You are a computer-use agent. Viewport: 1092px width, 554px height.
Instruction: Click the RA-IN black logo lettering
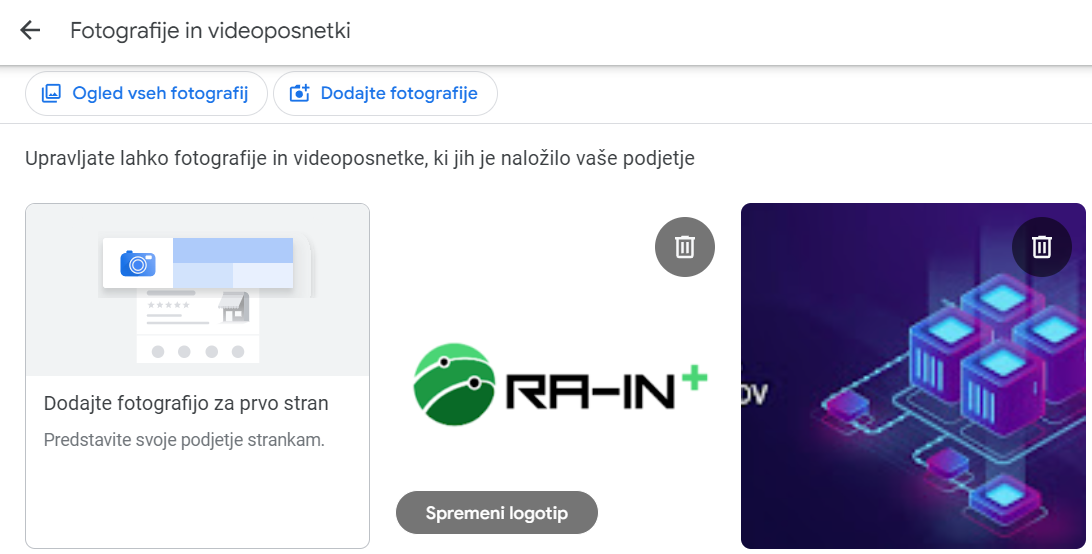click(x=588, y=393)
